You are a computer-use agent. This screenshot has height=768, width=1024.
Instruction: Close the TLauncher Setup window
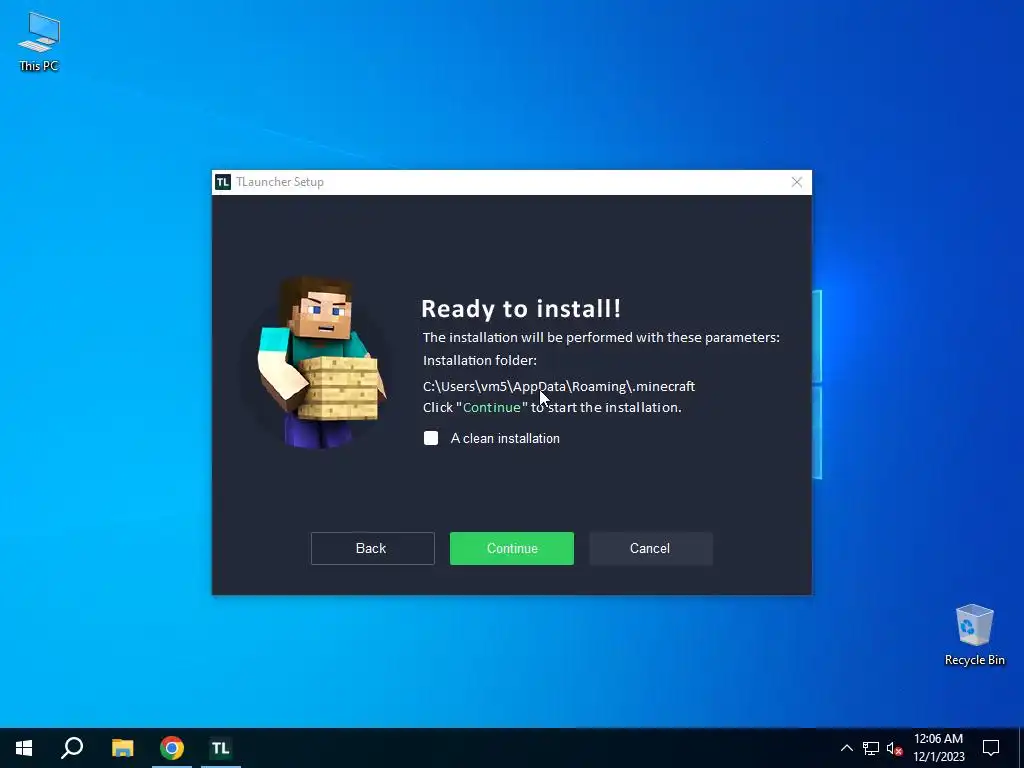click(796, 182)
